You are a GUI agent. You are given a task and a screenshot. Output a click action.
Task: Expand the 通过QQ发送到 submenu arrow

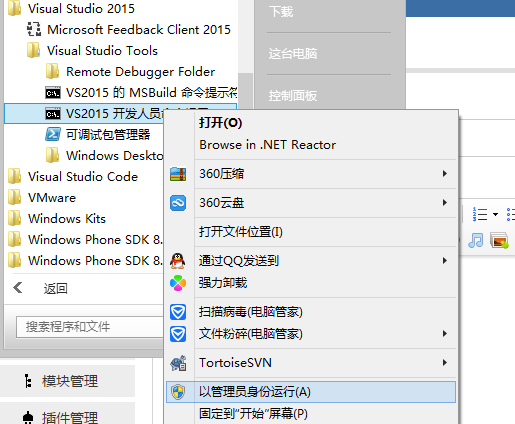[x=445, y=261]
